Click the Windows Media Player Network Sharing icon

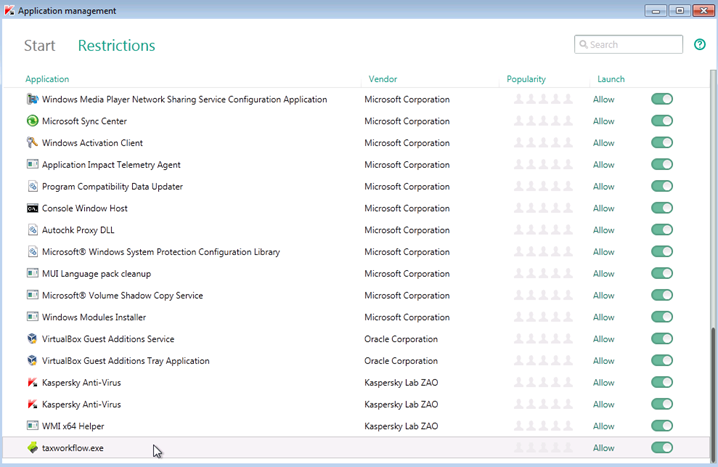click(x=32, y=99)
